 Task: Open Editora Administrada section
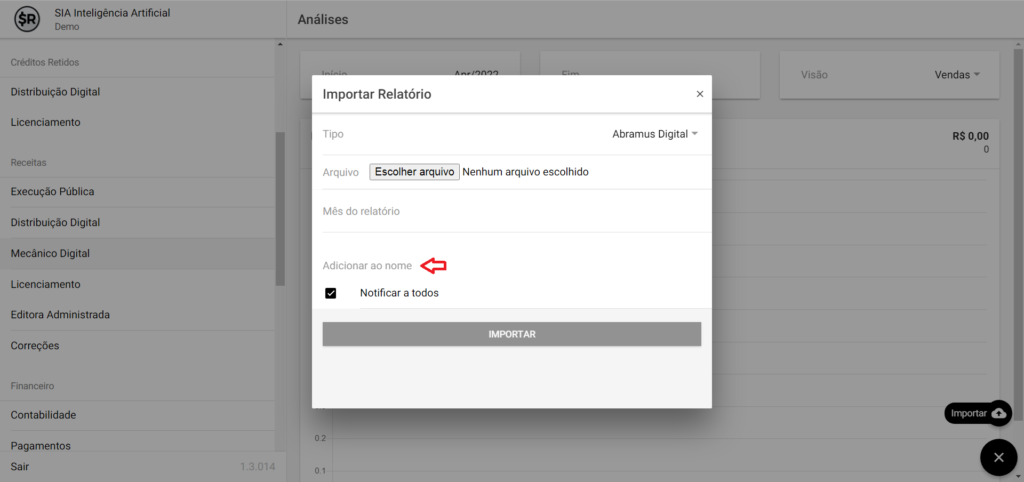click(60, 315)
